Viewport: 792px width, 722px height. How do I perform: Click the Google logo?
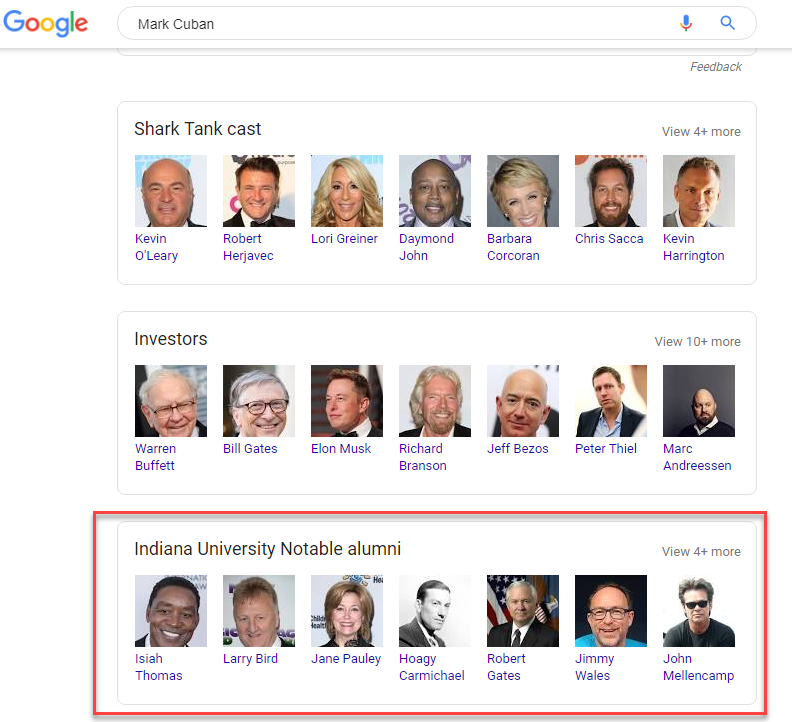coord(44,24)
